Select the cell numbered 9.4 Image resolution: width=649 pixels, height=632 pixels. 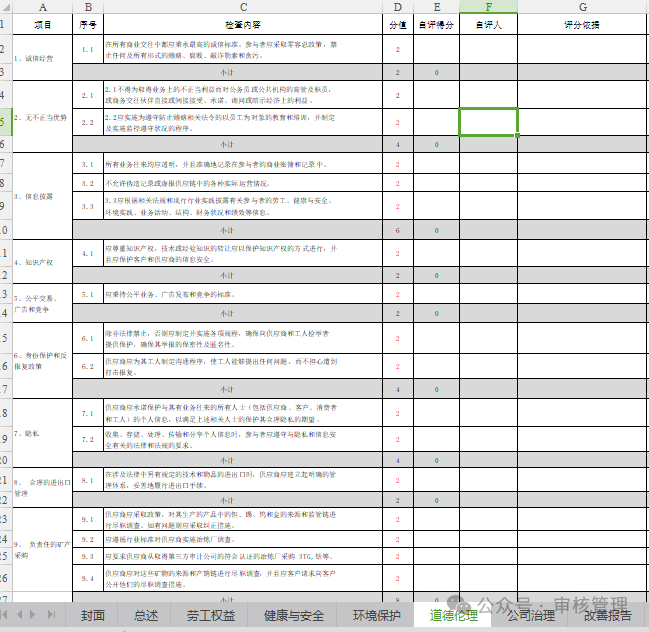pos(88,578)
